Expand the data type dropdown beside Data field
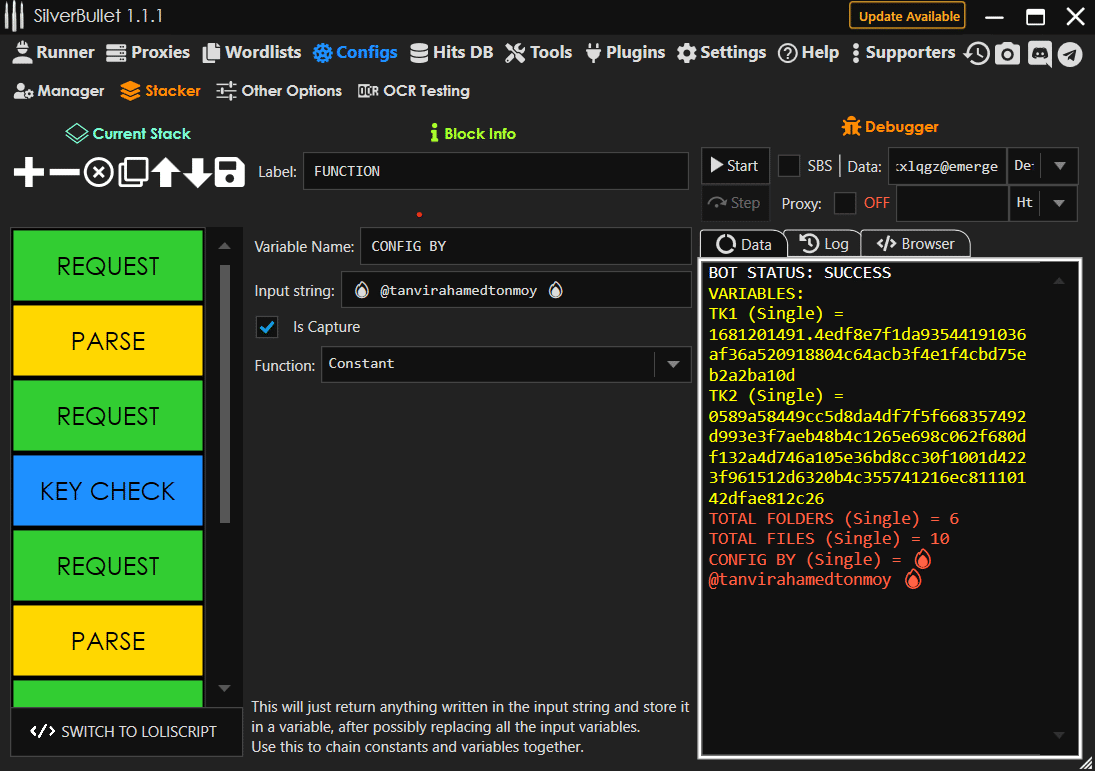The height and width of the screenshot is (771, 1095). coord(1059,166)
